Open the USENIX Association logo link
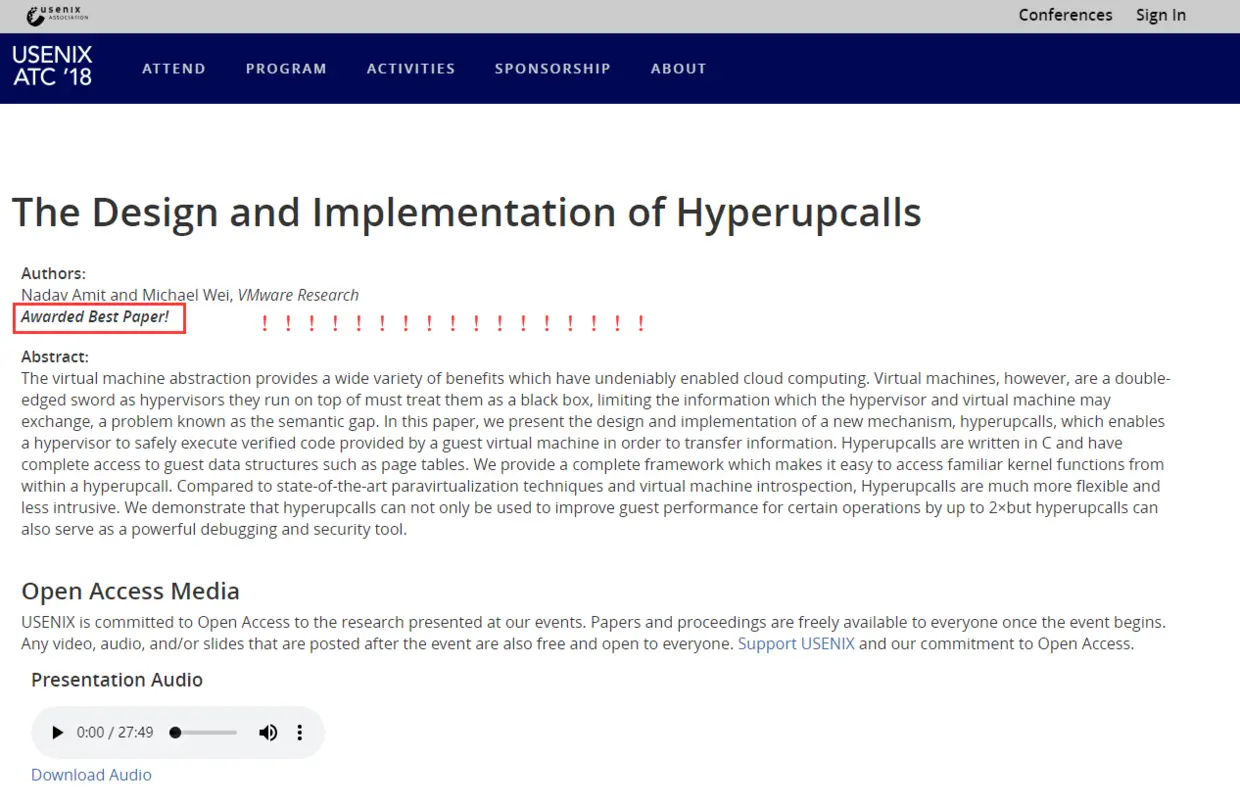The image size is (1240, 806). pos(58,14)
